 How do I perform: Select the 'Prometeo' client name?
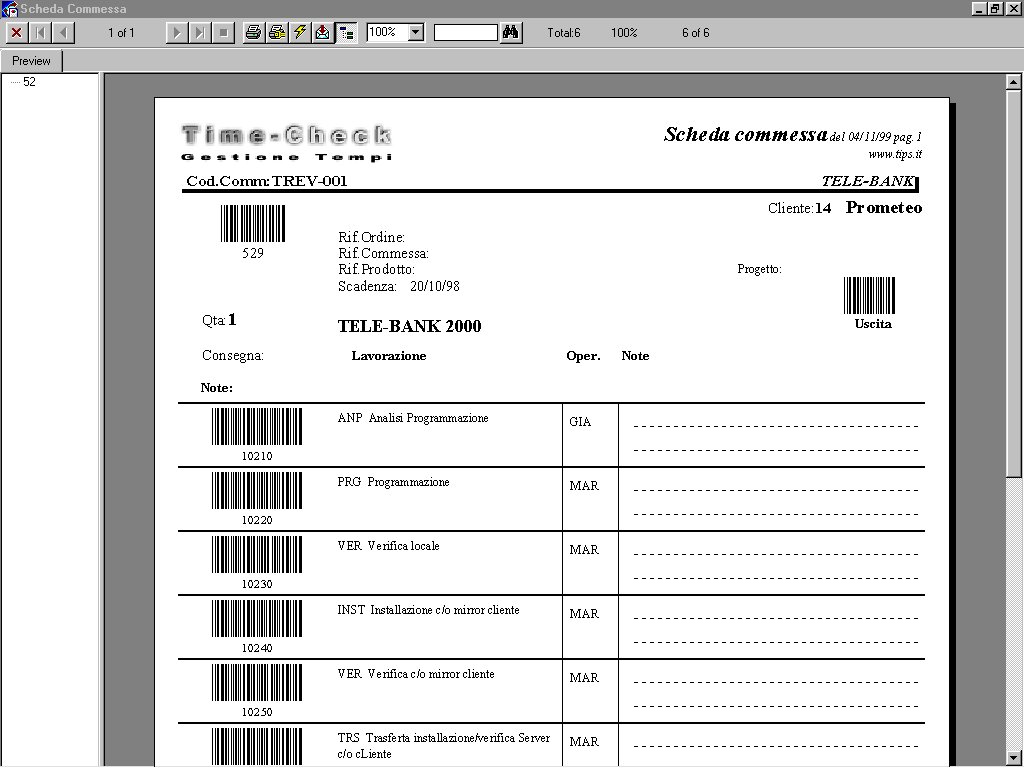884,208
